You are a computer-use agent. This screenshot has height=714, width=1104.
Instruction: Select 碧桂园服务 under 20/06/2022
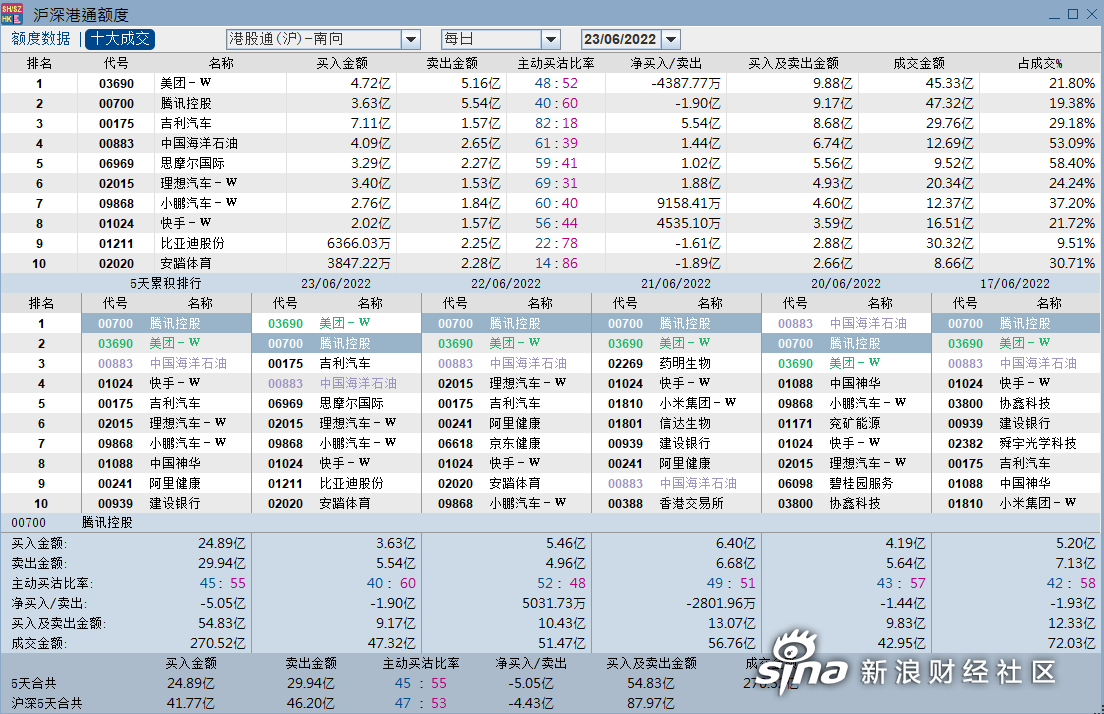861,484
